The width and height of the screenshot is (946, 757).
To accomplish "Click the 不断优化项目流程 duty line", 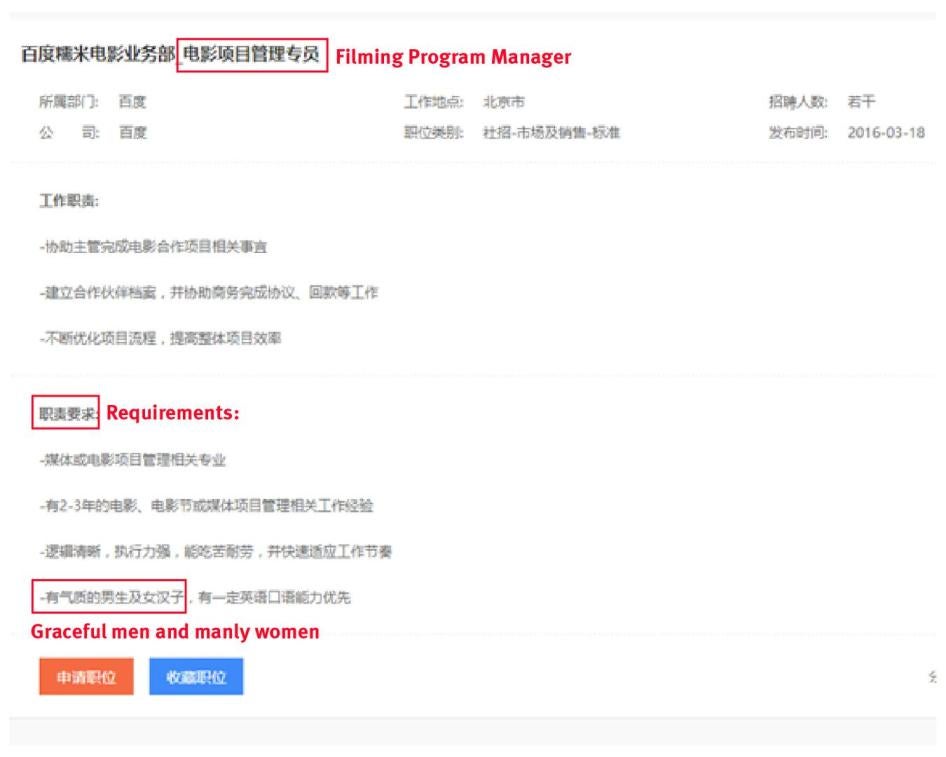I will point(160,339).
